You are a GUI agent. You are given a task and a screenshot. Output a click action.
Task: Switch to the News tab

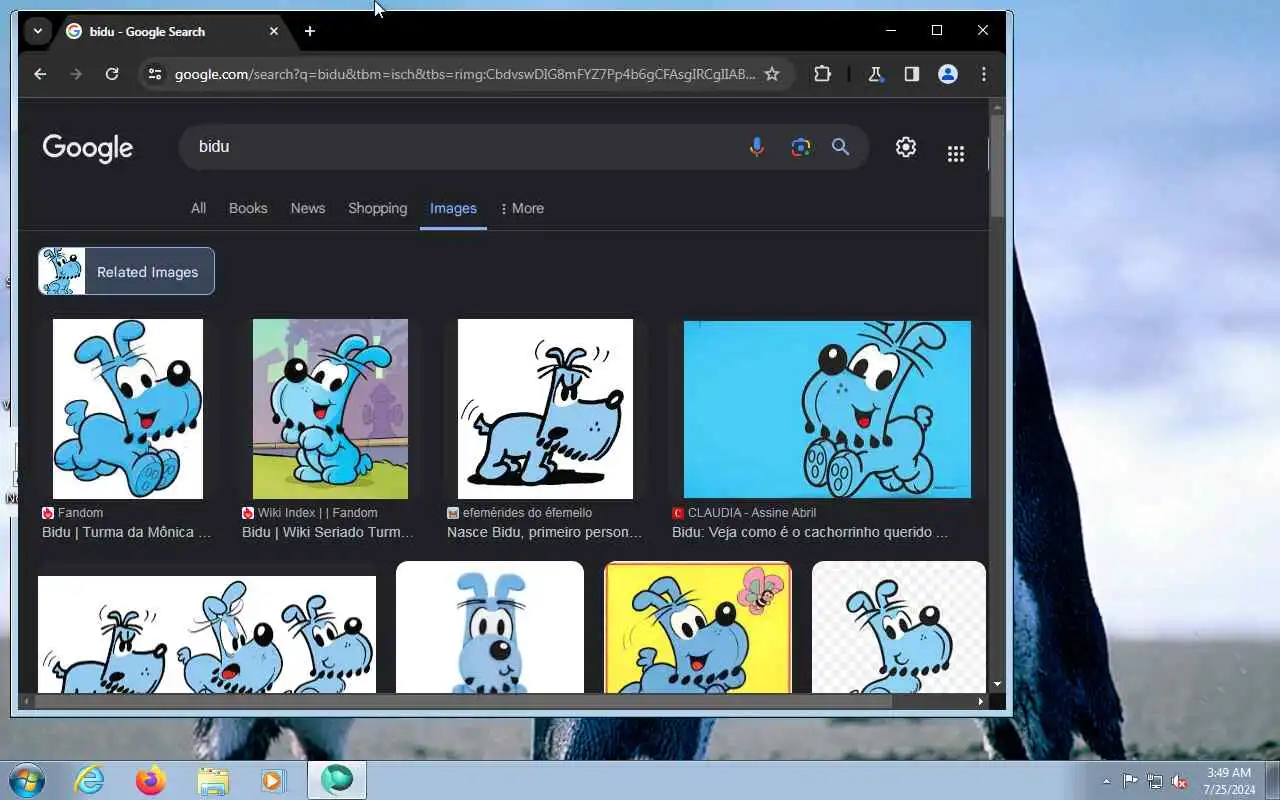[x=308, y=208]
